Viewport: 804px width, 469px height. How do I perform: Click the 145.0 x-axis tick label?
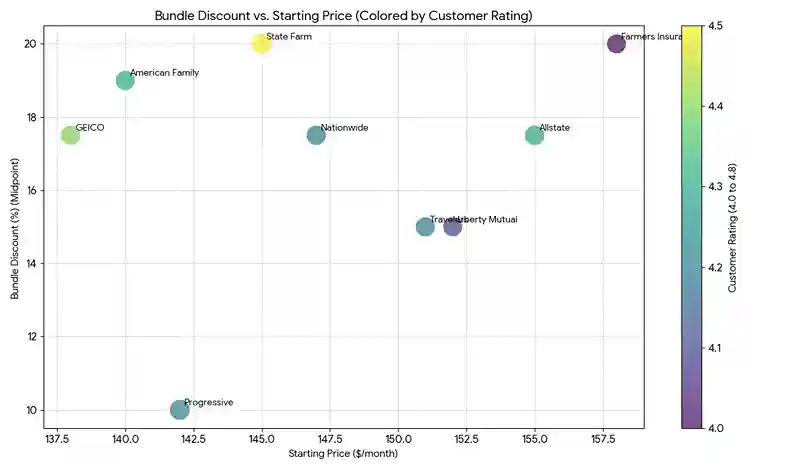[x=262, y=438]
